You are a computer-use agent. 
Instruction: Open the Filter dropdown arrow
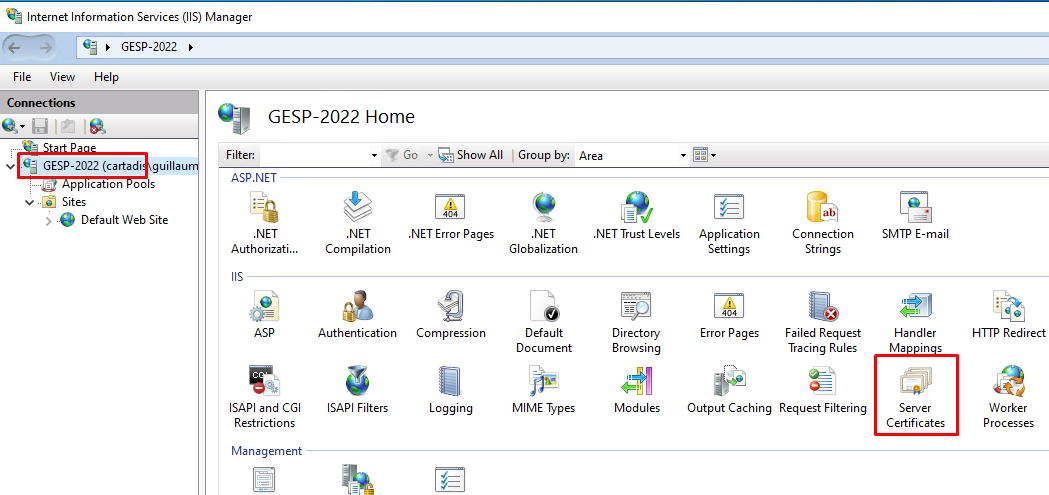[x=374, y=155]
